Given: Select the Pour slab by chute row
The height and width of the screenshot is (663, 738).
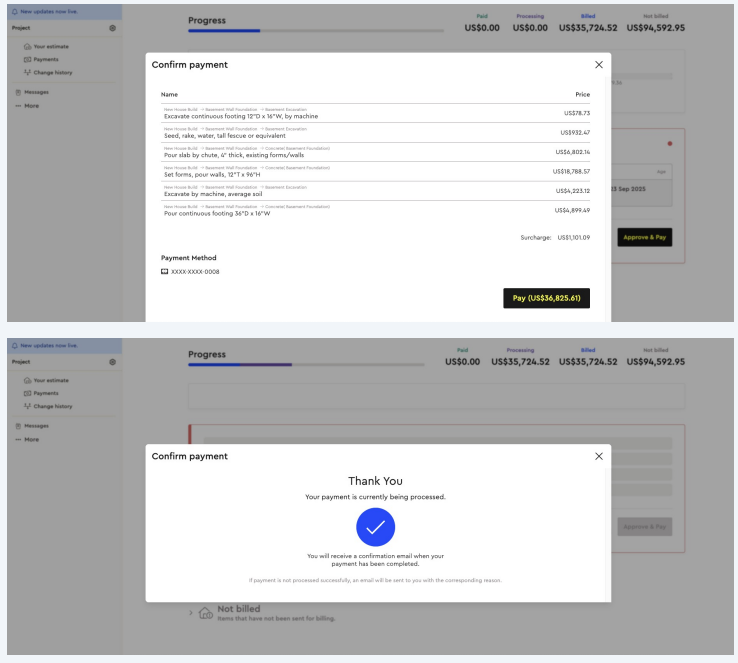Looking at the screenshot, I should 376,152.
